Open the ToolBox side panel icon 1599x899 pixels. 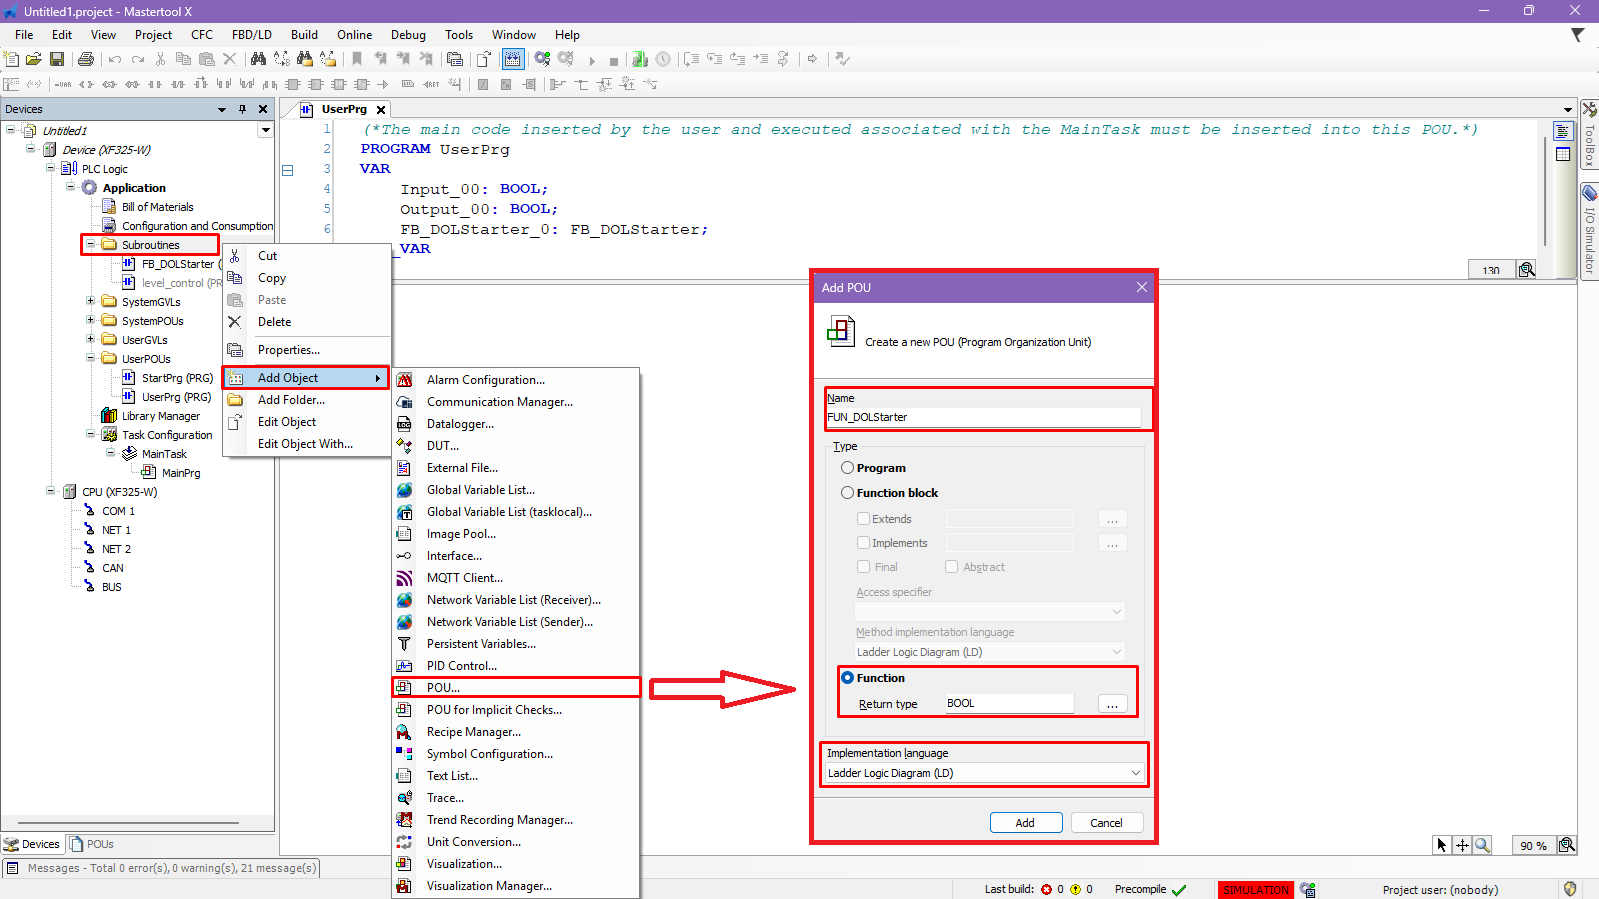pyautogui.click(x=1589, y=110)
